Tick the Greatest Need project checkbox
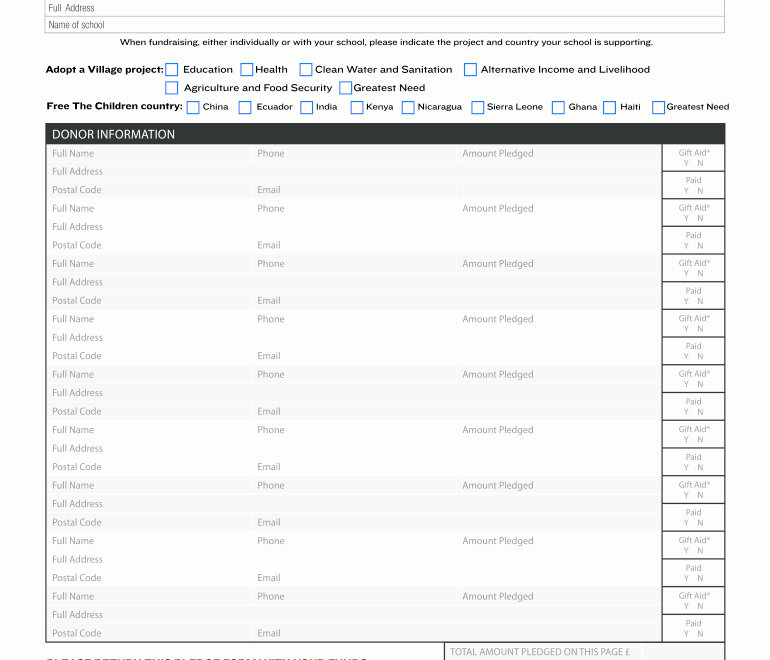 (x=345, y=88)
